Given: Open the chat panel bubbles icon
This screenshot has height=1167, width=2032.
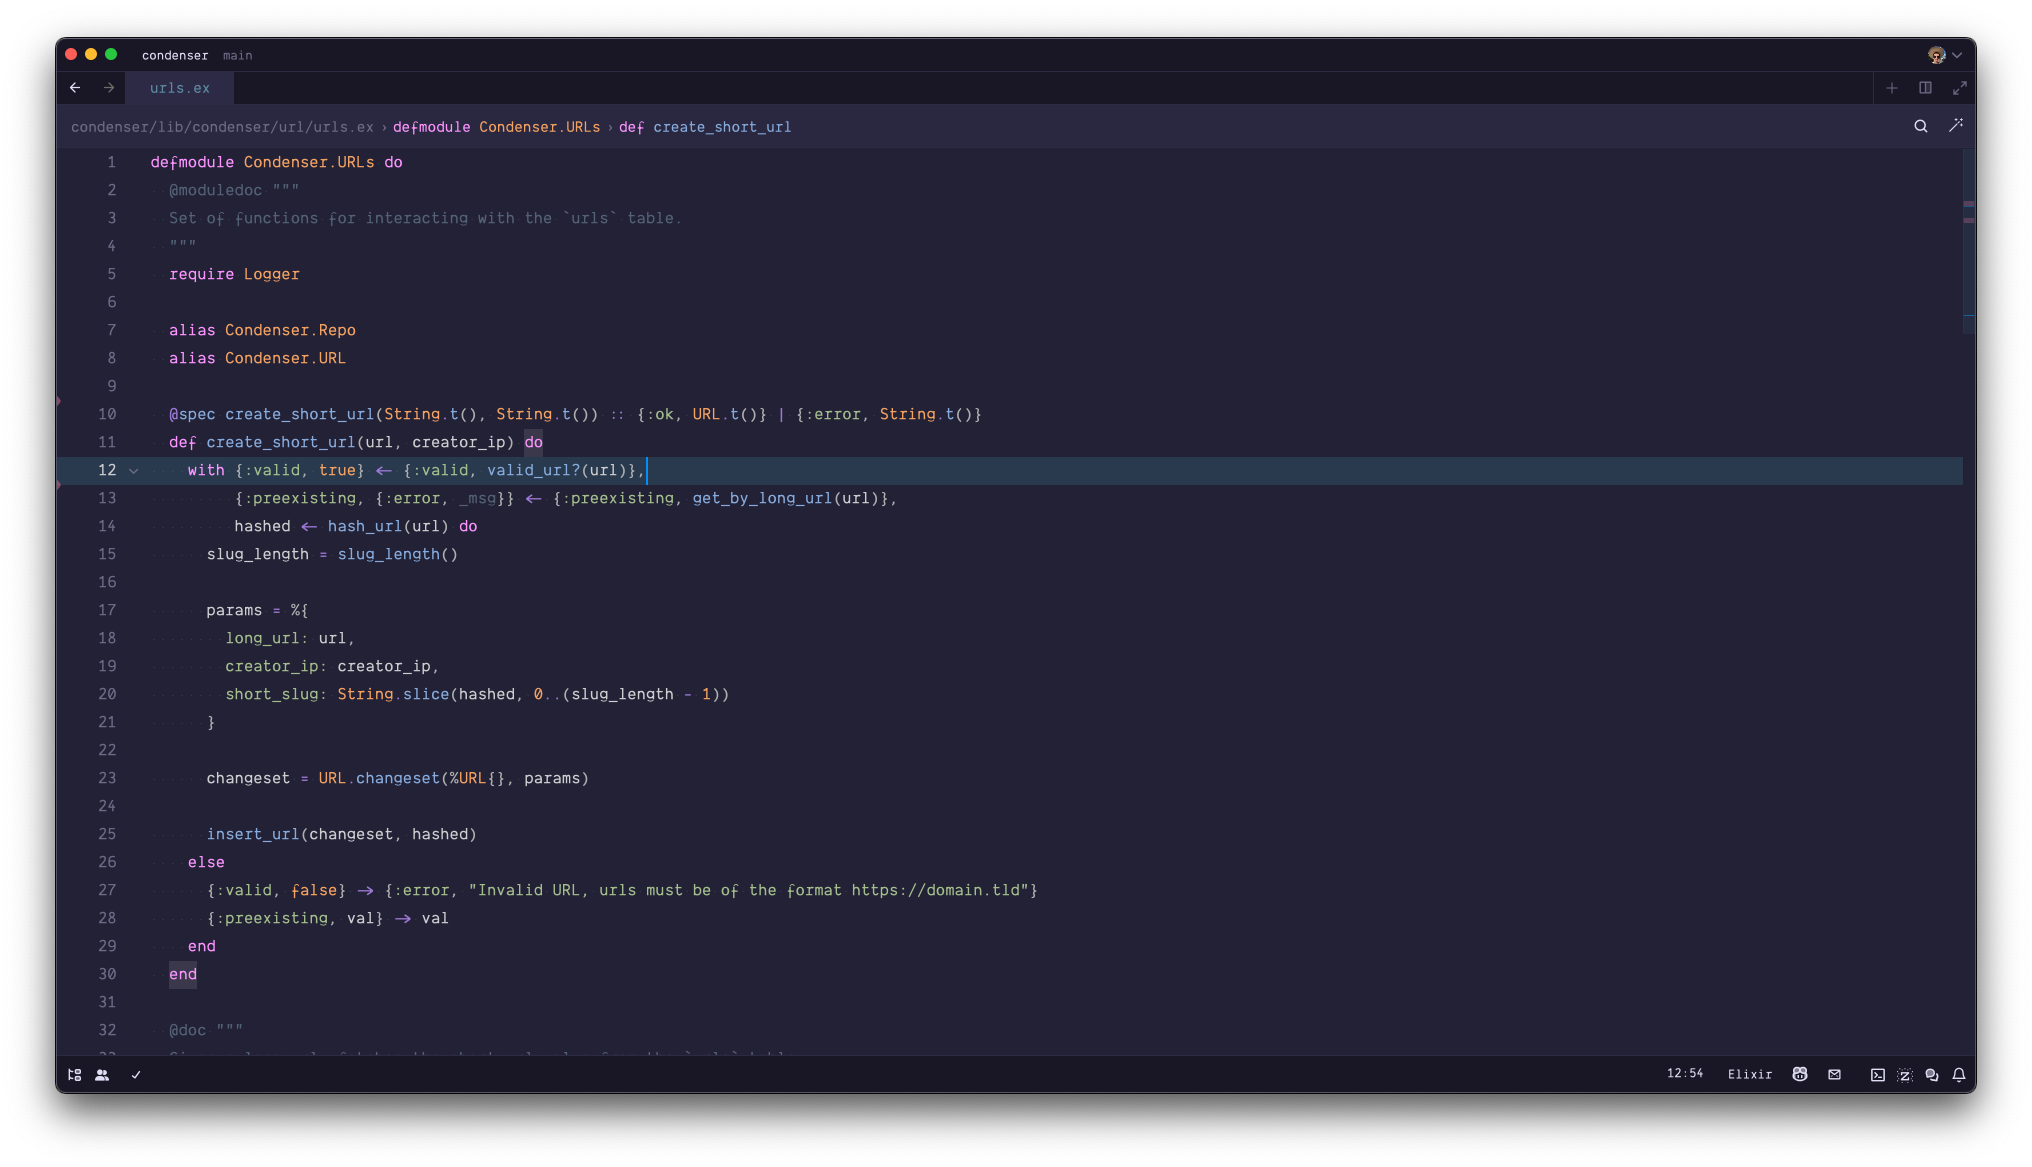Looking at the screenshot, I should [1932, 1075].
